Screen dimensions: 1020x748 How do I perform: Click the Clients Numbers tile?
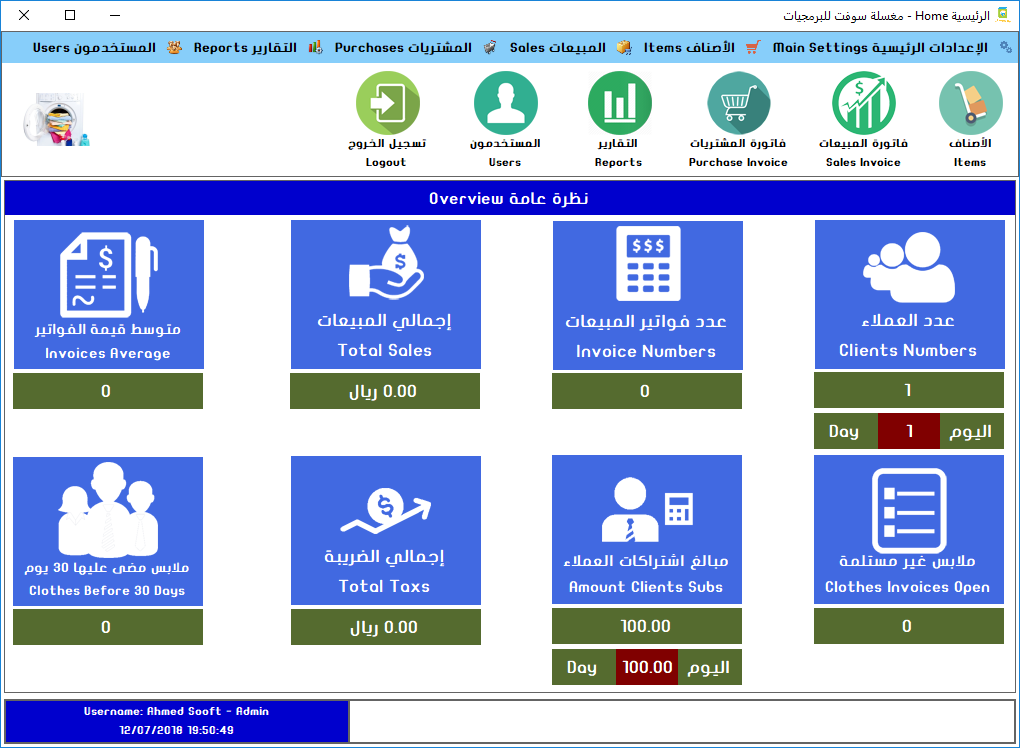[x=909, y=294]
